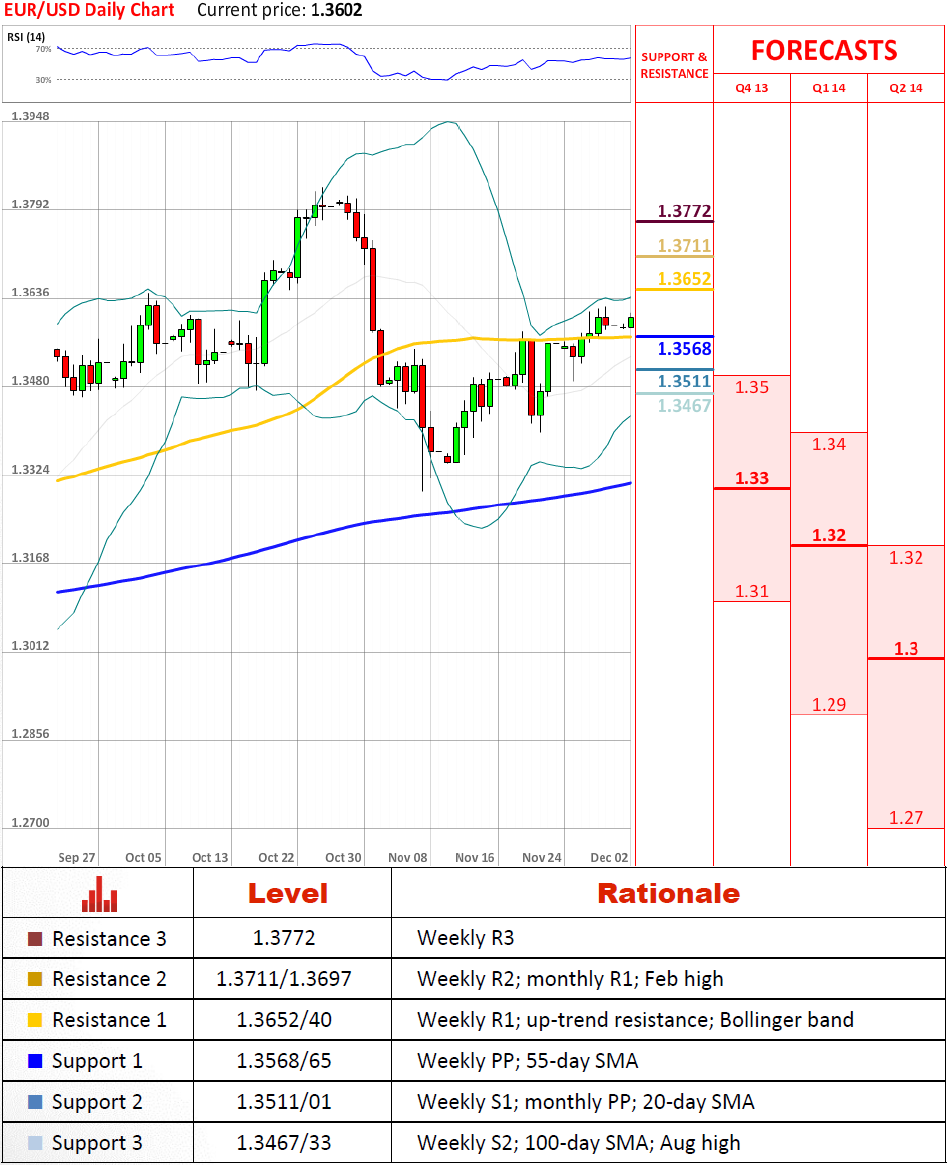
Task: Select the Support 3 row label
Action: click(x=97, y=1143)
